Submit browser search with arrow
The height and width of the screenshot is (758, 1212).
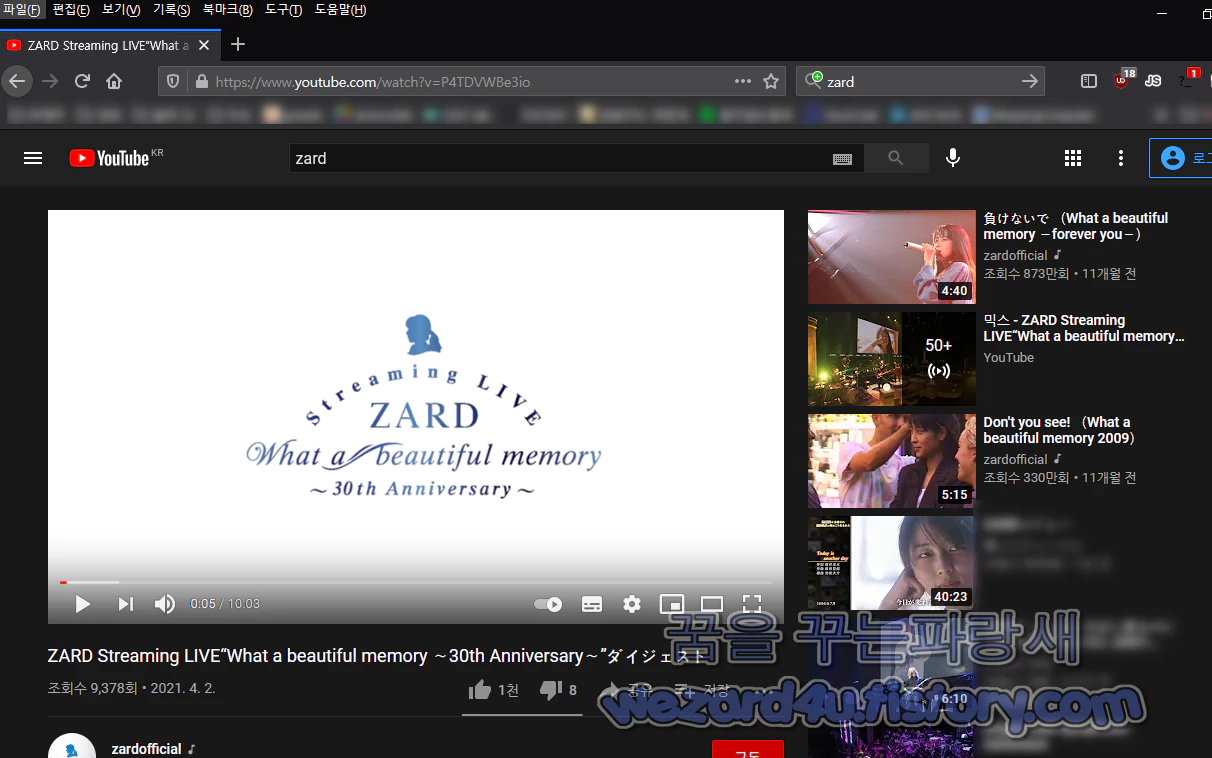pyautogui.click(x=1030, y=82)
